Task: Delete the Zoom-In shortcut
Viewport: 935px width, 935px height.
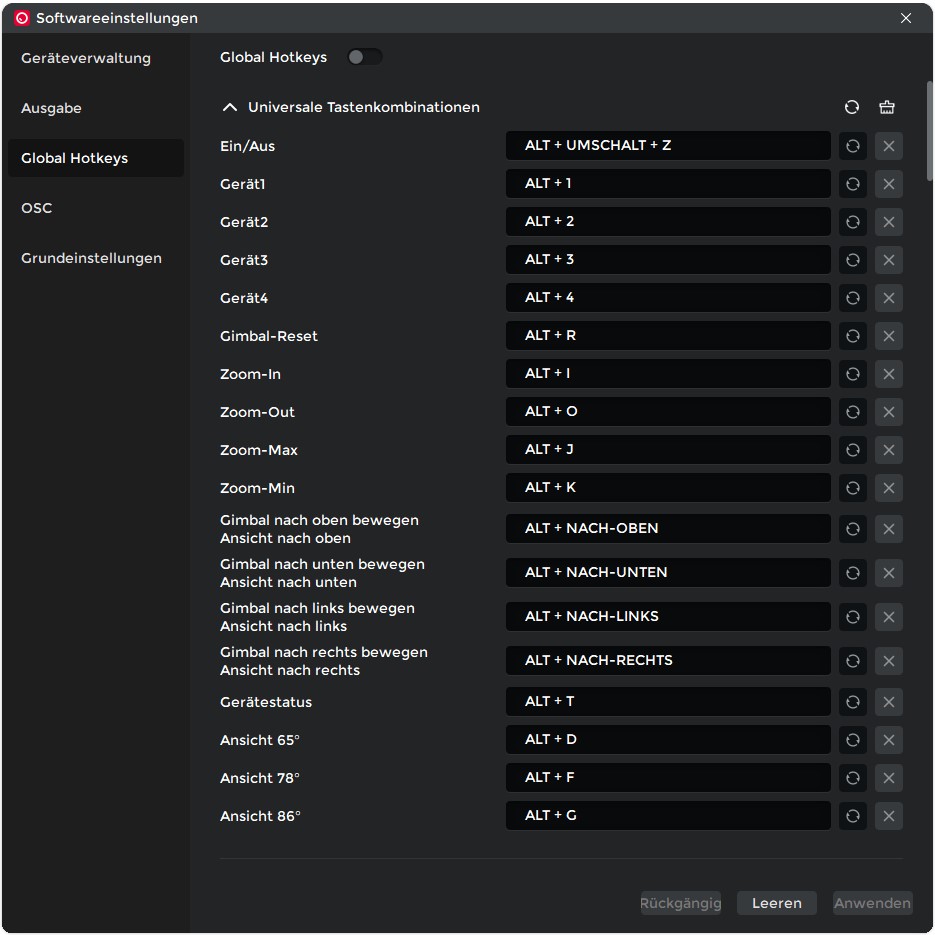Action: point(888,374)
